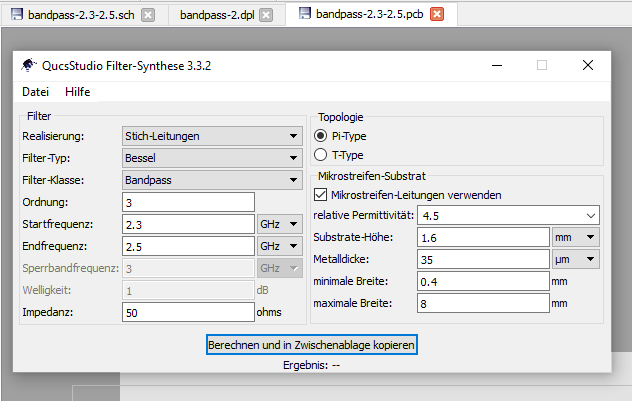This screenshot has height=401, width=632.
Task: Select the bandpass-2.3-2.5.pcb tab
Action: coord(370,15)
